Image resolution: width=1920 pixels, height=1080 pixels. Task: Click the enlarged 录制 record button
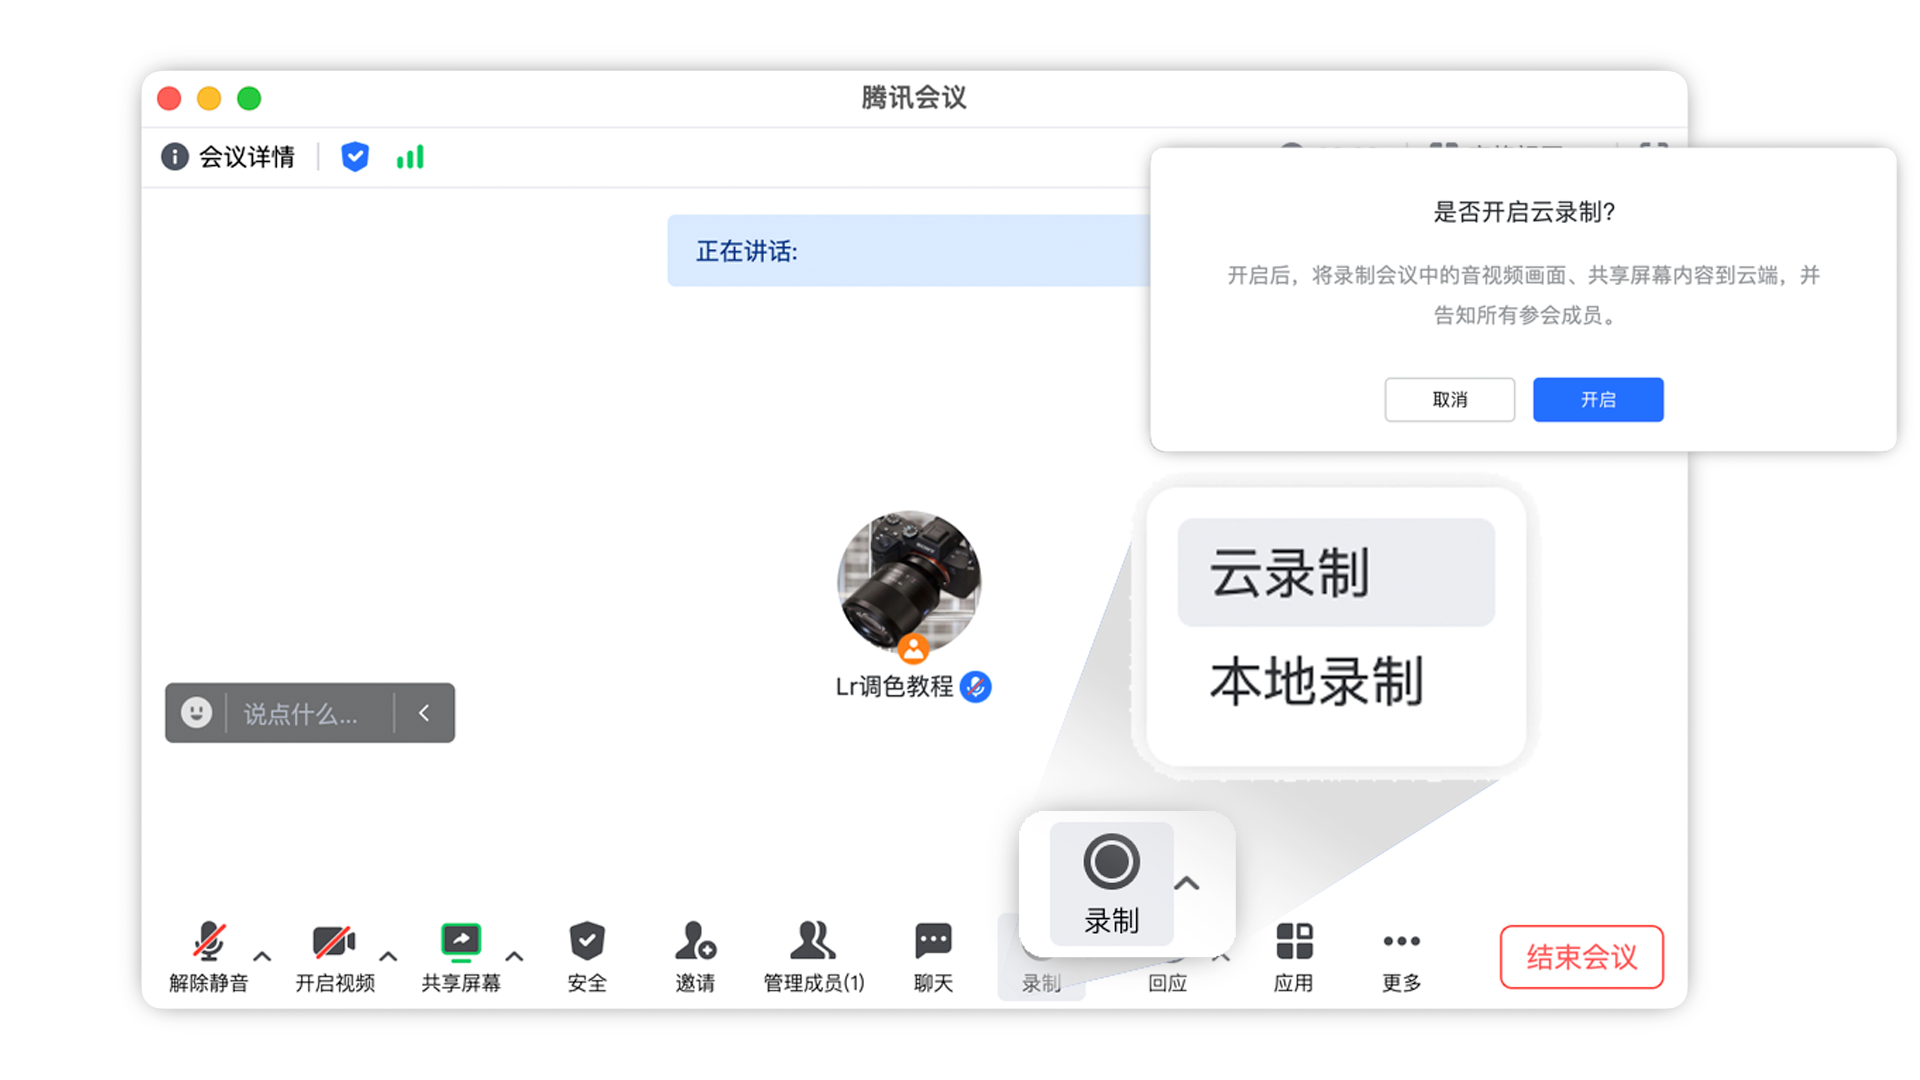(x=1111, y=883)
